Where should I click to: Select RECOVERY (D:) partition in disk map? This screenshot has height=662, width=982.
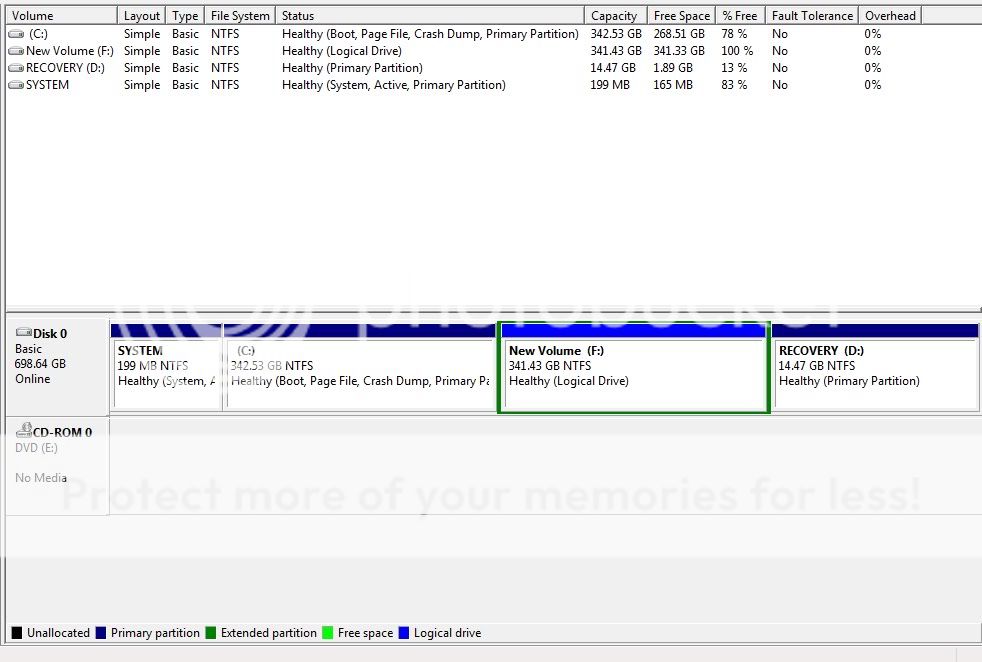coord(875,373)
